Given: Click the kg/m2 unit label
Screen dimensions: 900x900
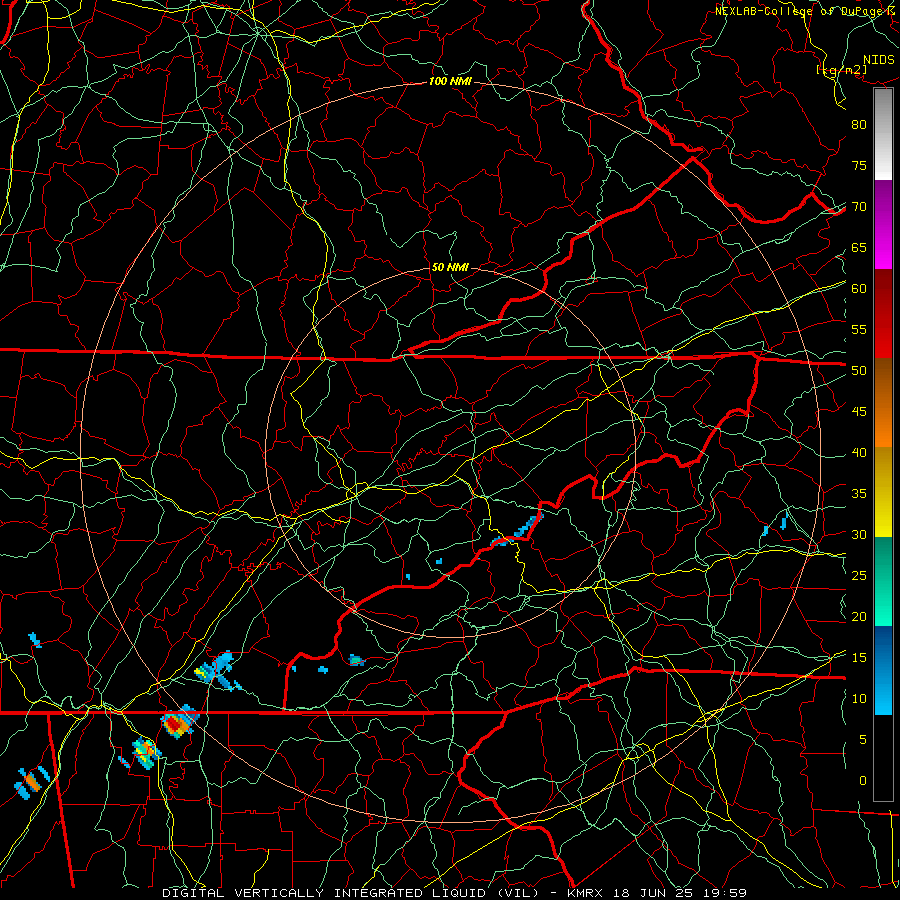Looking at the screenshot, I should point(841,70).
